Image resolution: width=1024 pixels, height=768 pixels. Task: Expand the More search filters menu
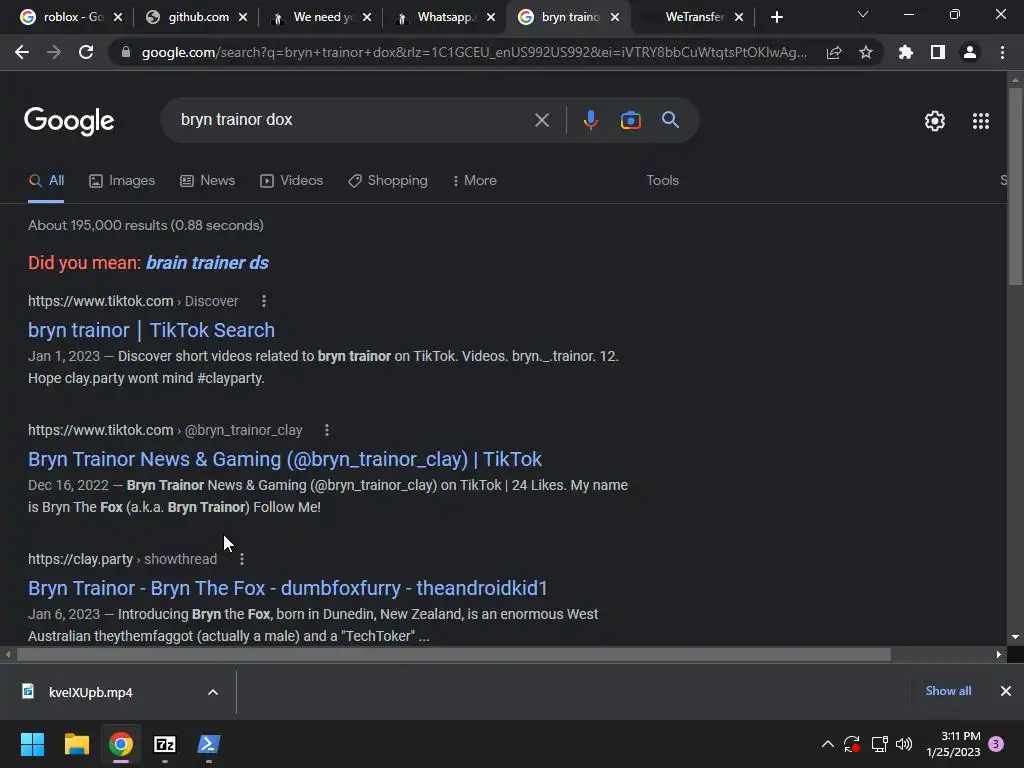[x=475, y=181]
